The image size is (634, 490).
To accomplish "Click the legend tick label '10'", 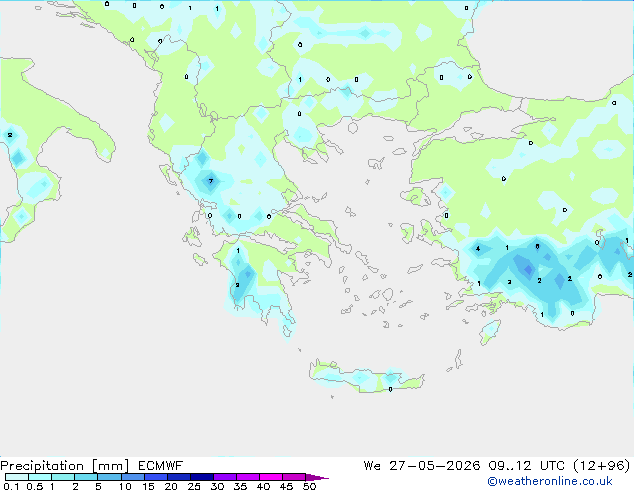I will pos(125,486).
